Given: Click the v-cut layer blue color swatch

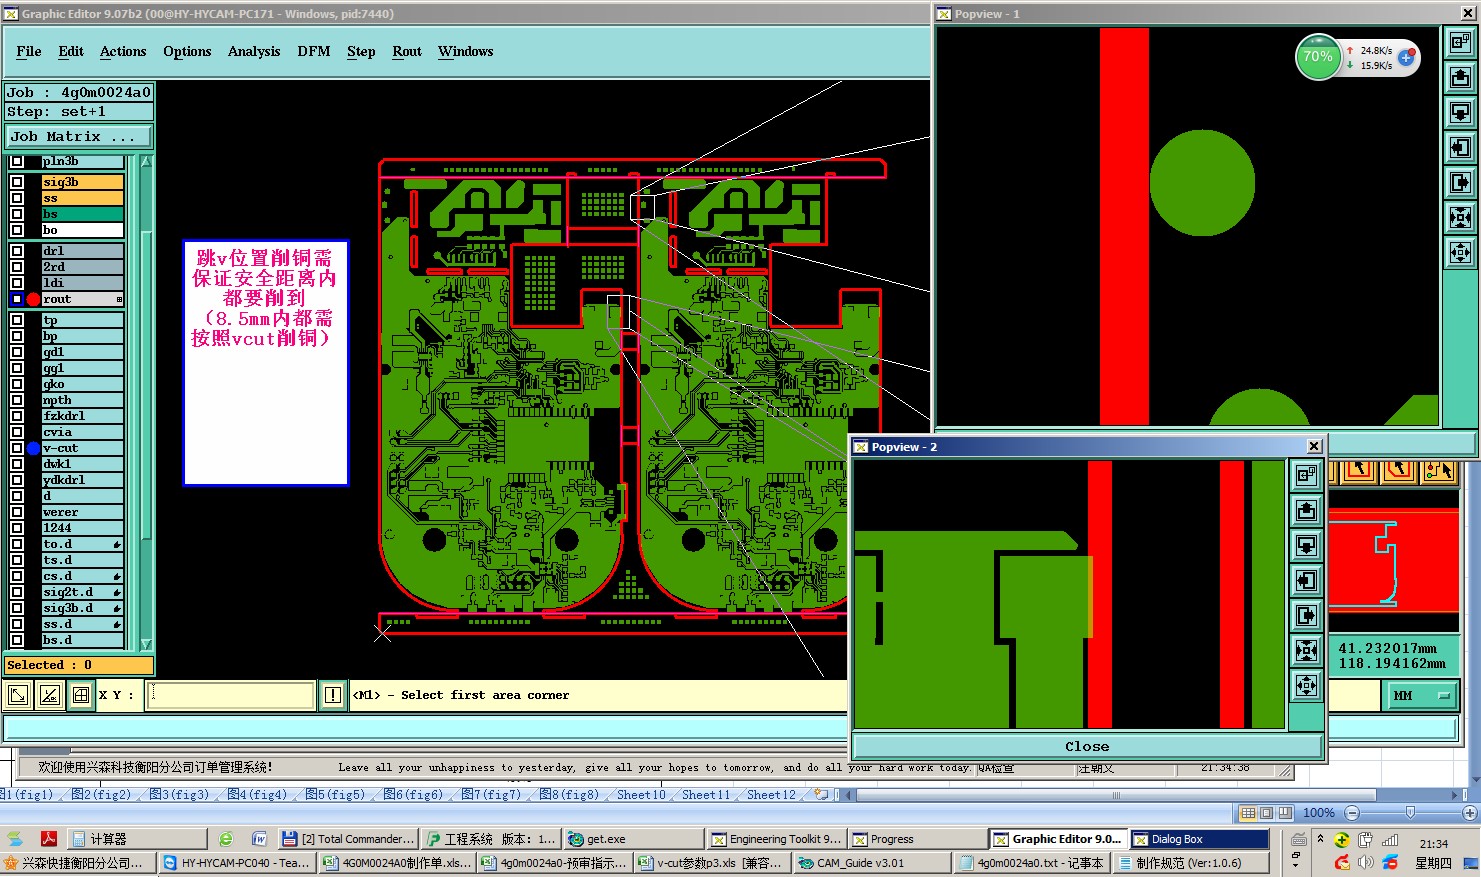Looking at the screenshot, I should [33, 448].
